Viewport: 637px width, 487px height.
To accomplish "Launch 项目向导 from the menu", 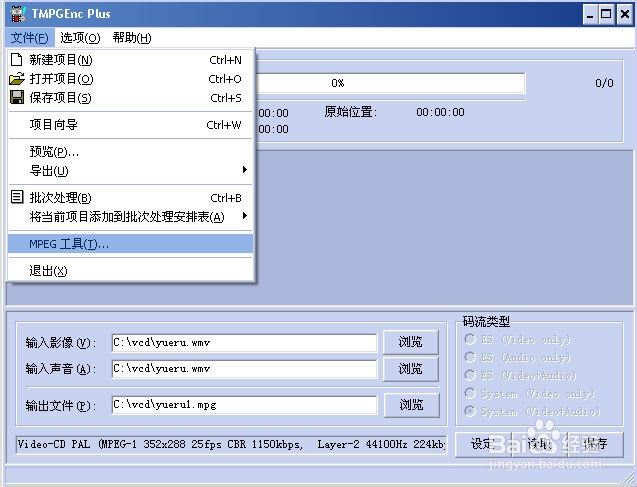I will [x=130, y=125].
